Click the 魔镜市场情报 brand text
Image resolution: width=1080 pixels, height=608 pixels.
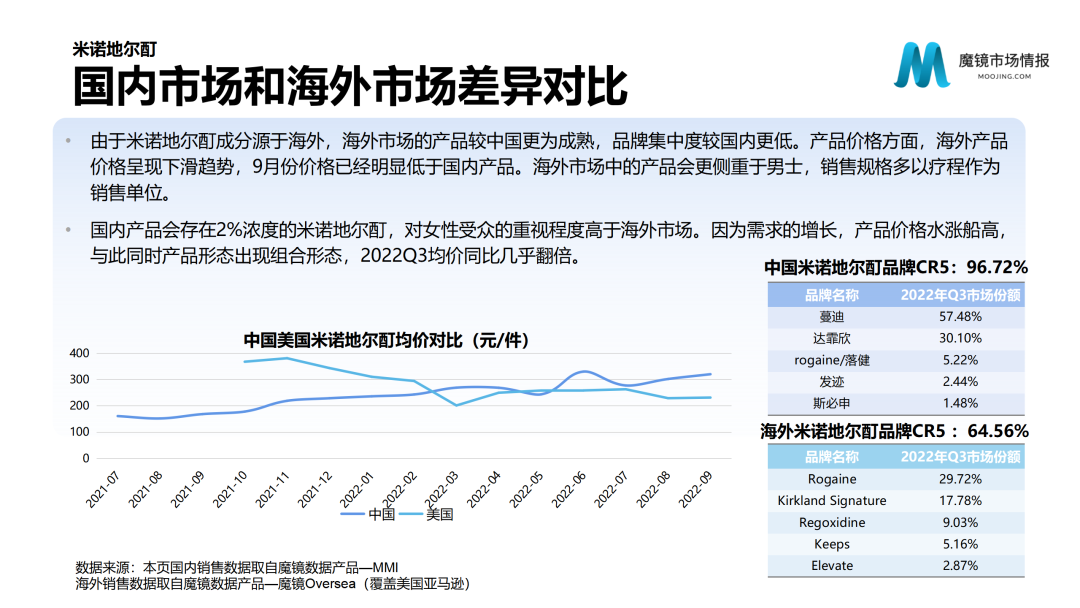(1004, 61)
